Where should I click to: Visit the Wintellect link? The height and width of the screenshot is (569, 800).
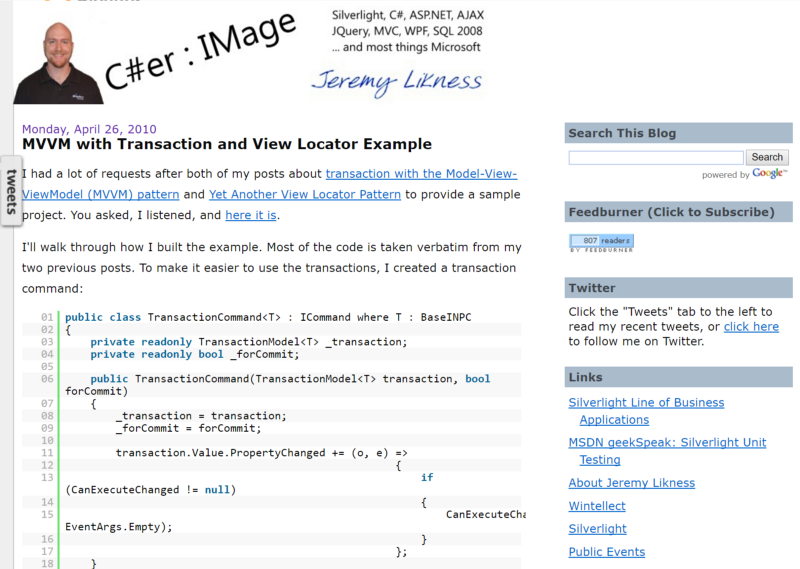[597, 506]
